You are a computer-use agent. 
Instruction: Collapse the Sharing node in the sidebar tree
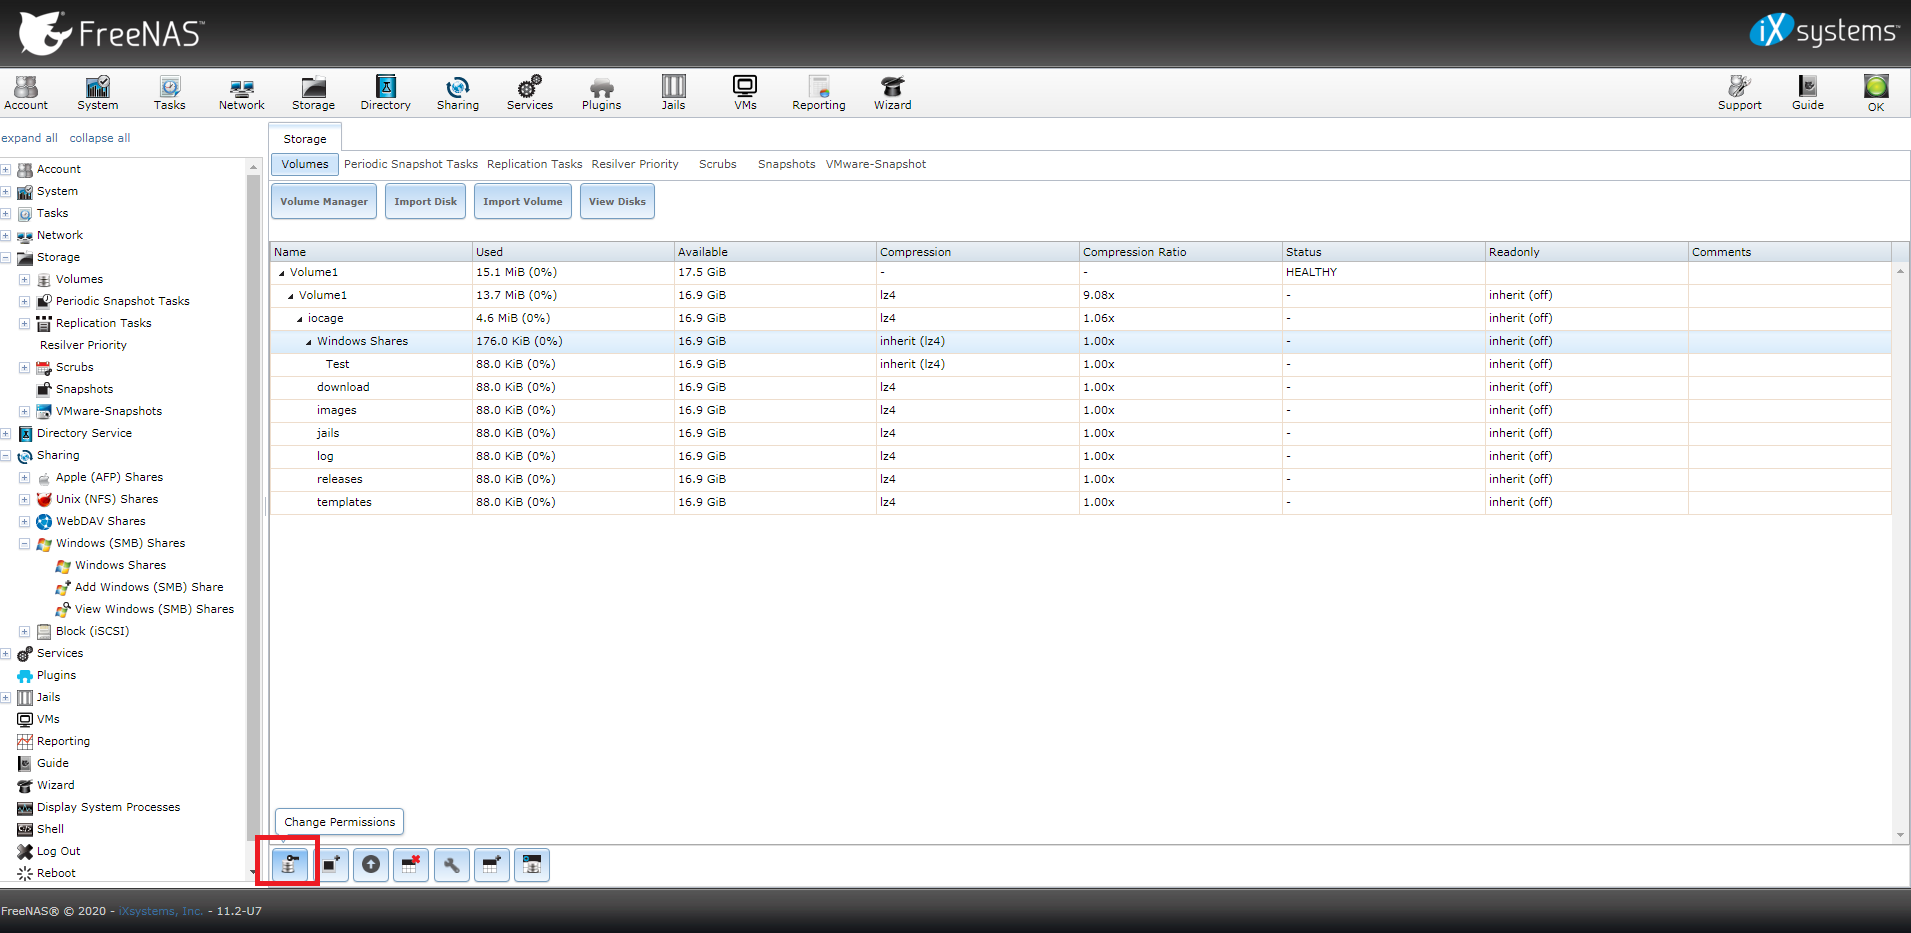[6, 456]
